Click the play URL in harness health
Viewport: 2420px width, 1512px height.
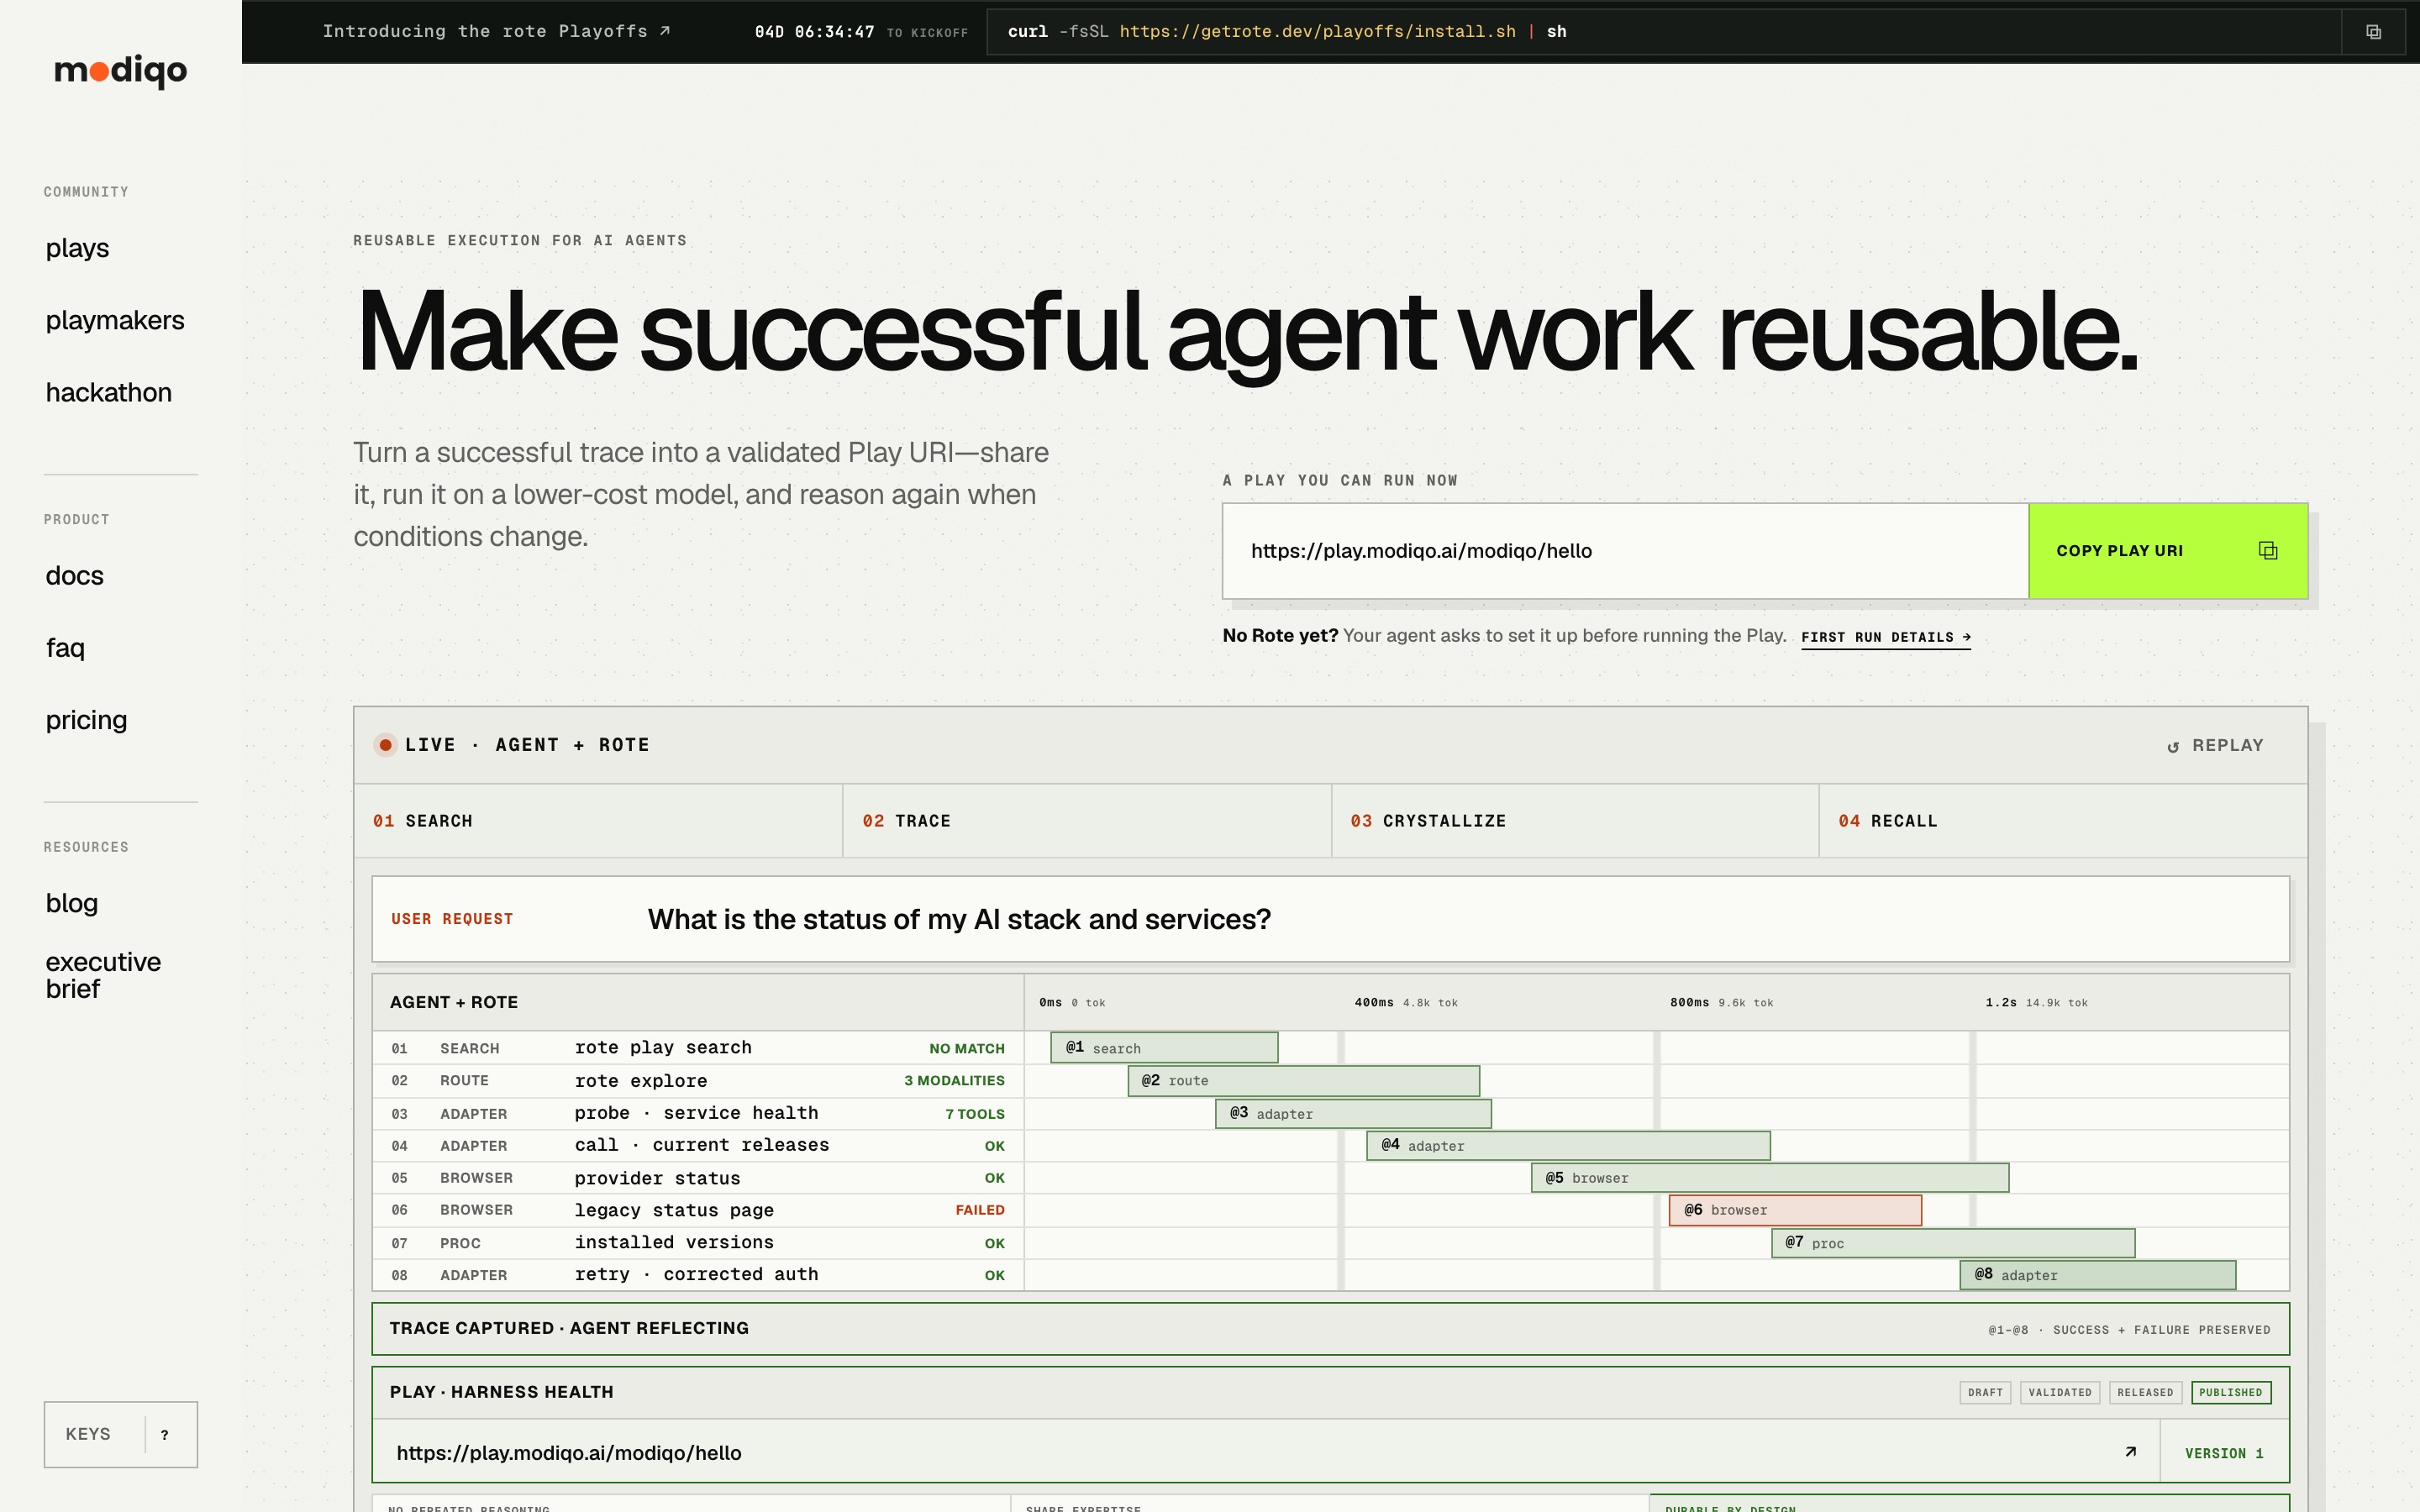569,1453
